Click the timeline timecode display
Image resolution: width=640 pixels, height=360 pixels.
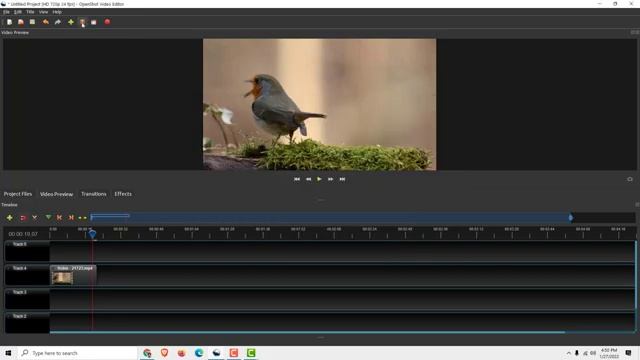[x=23, y=234]
